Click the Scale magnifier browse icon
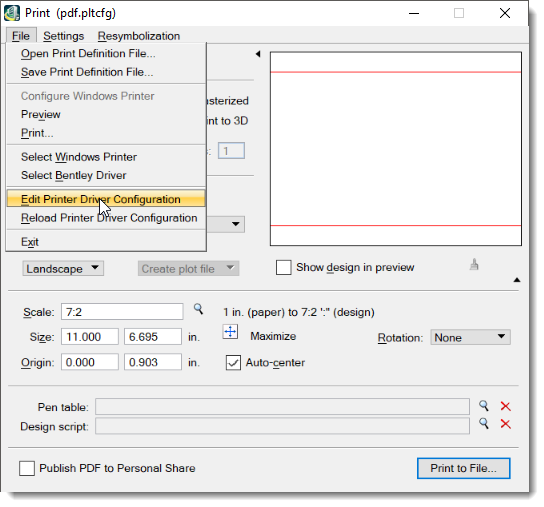 [x=198, y=309]
